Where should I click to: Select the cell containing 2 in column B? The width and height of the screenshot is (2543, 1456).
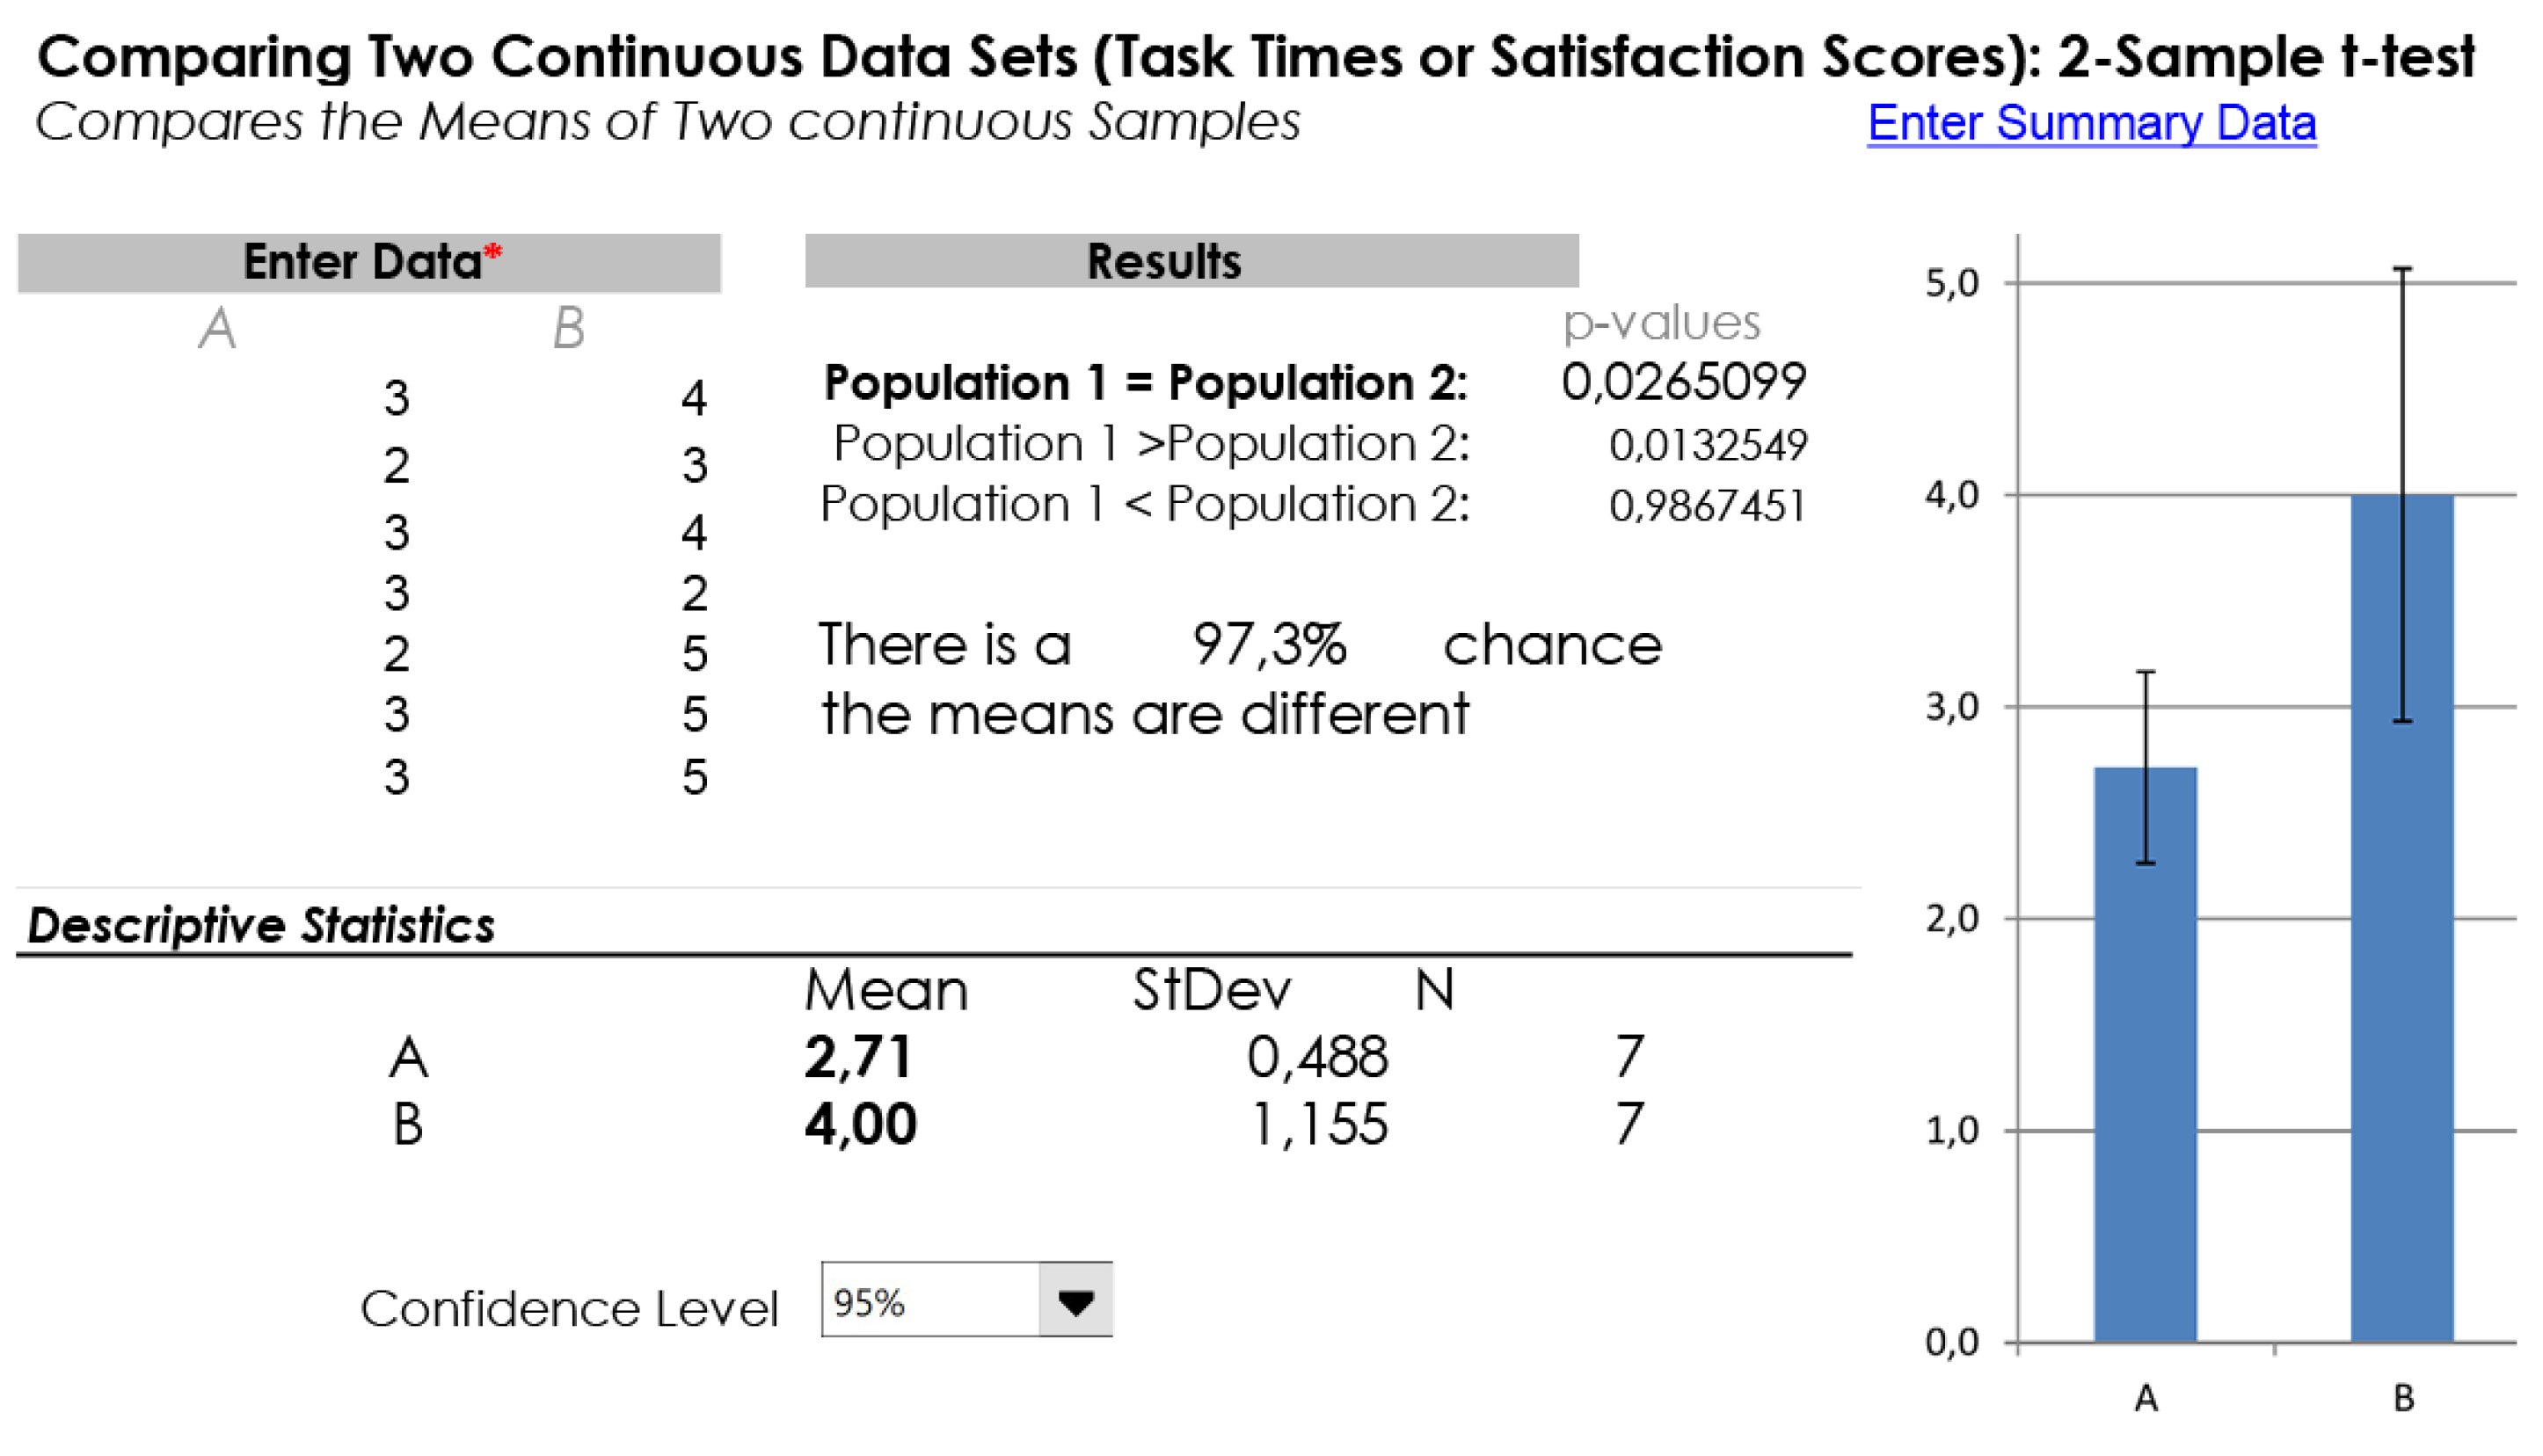(695, 593)
